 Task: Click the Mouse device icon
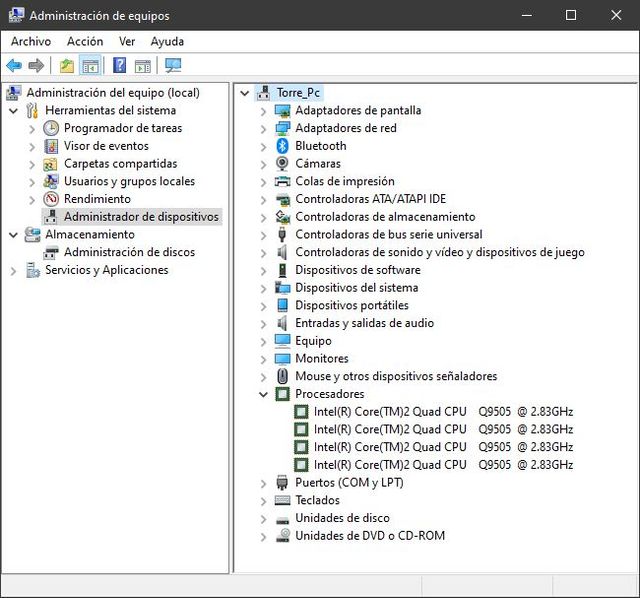[x=282, y=376]
